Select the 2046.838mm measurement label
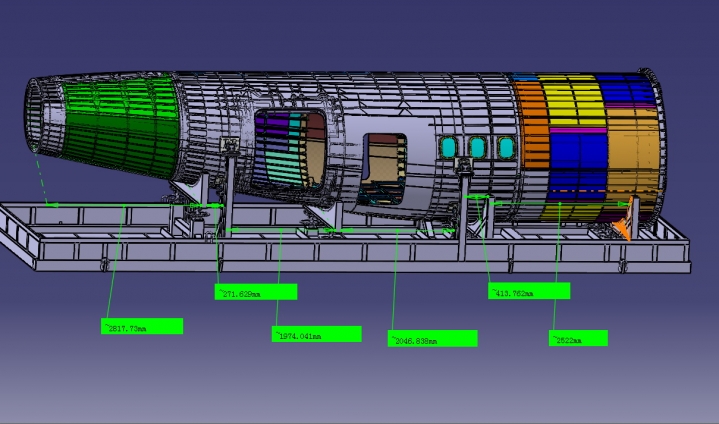 click(432, 339)
